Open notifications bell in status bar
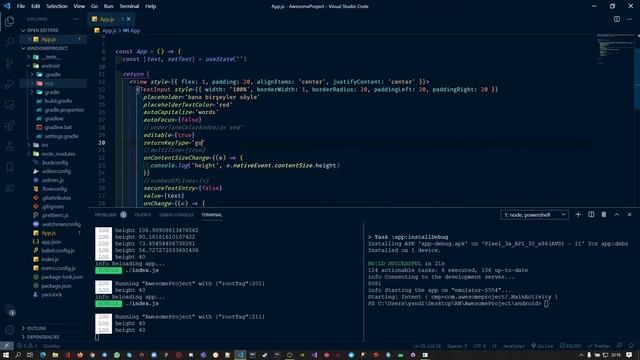The image size is (640, 360). (631, 346)
